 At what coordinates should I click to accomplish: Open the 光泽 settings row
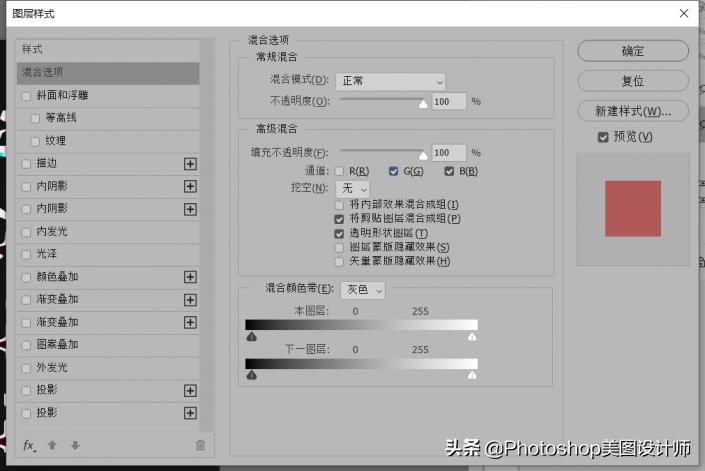pos(108,254)
